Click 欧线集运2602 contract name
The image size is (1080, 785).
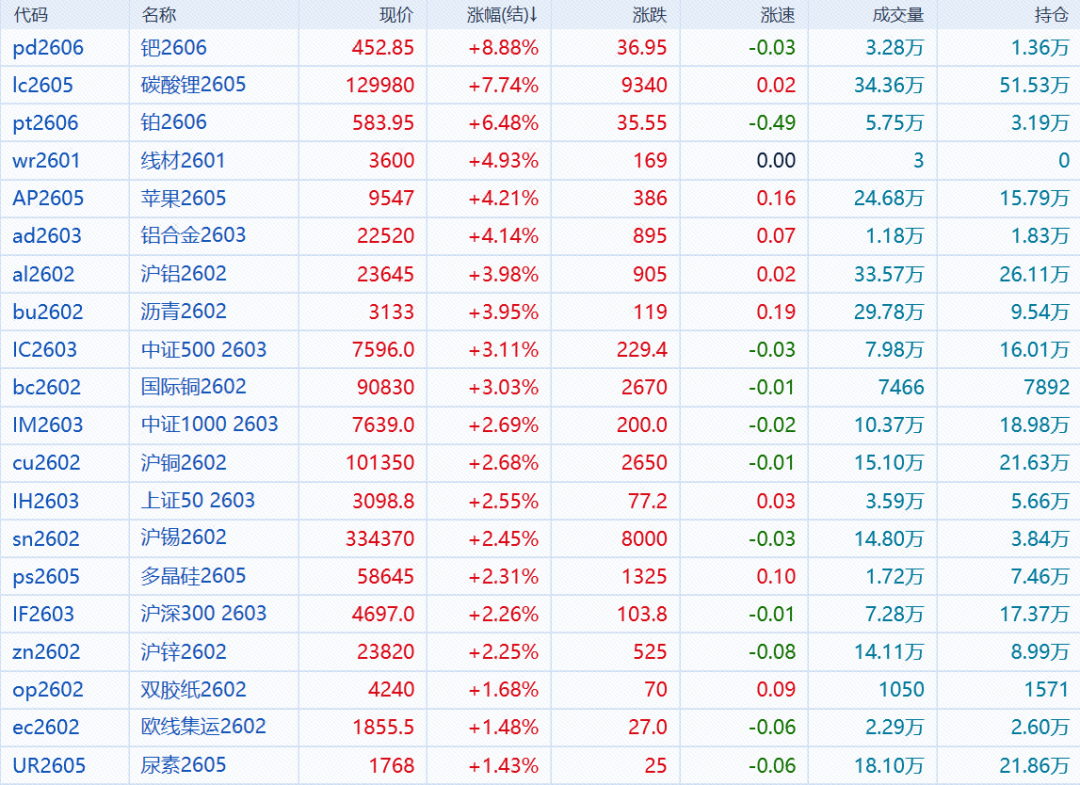click(203, 727)
